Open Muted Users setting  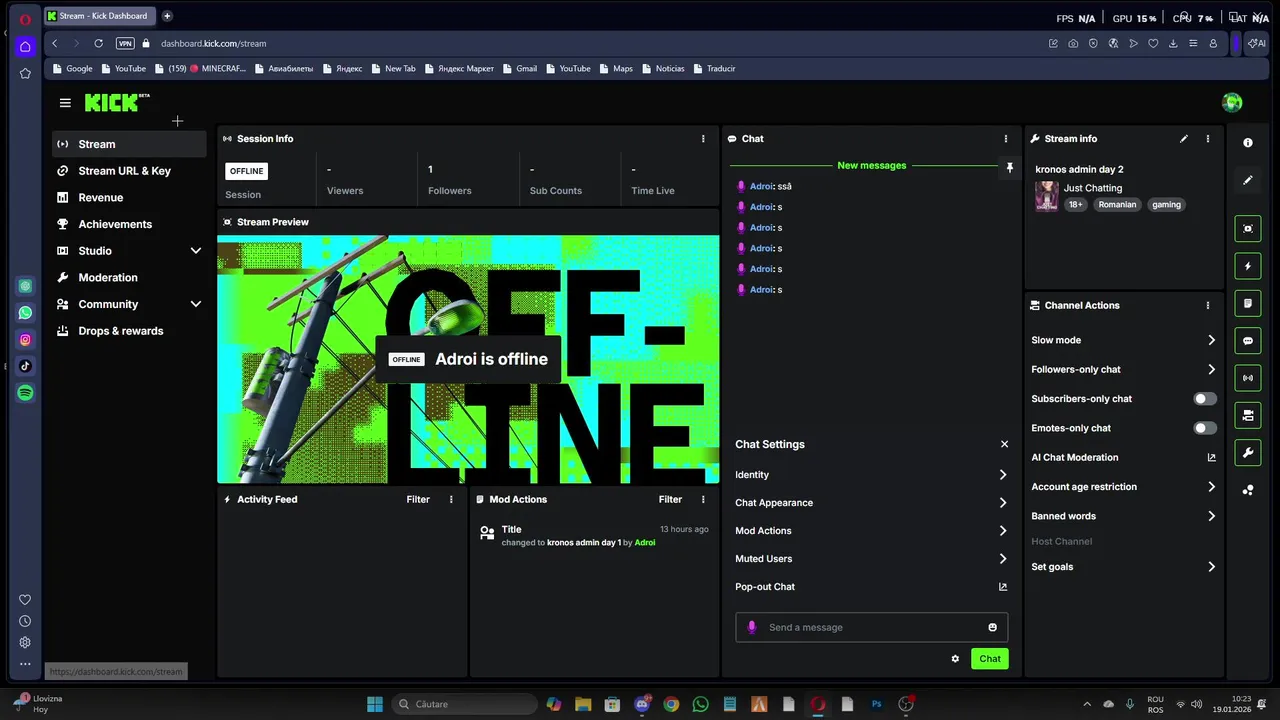(x=871, y=559)
